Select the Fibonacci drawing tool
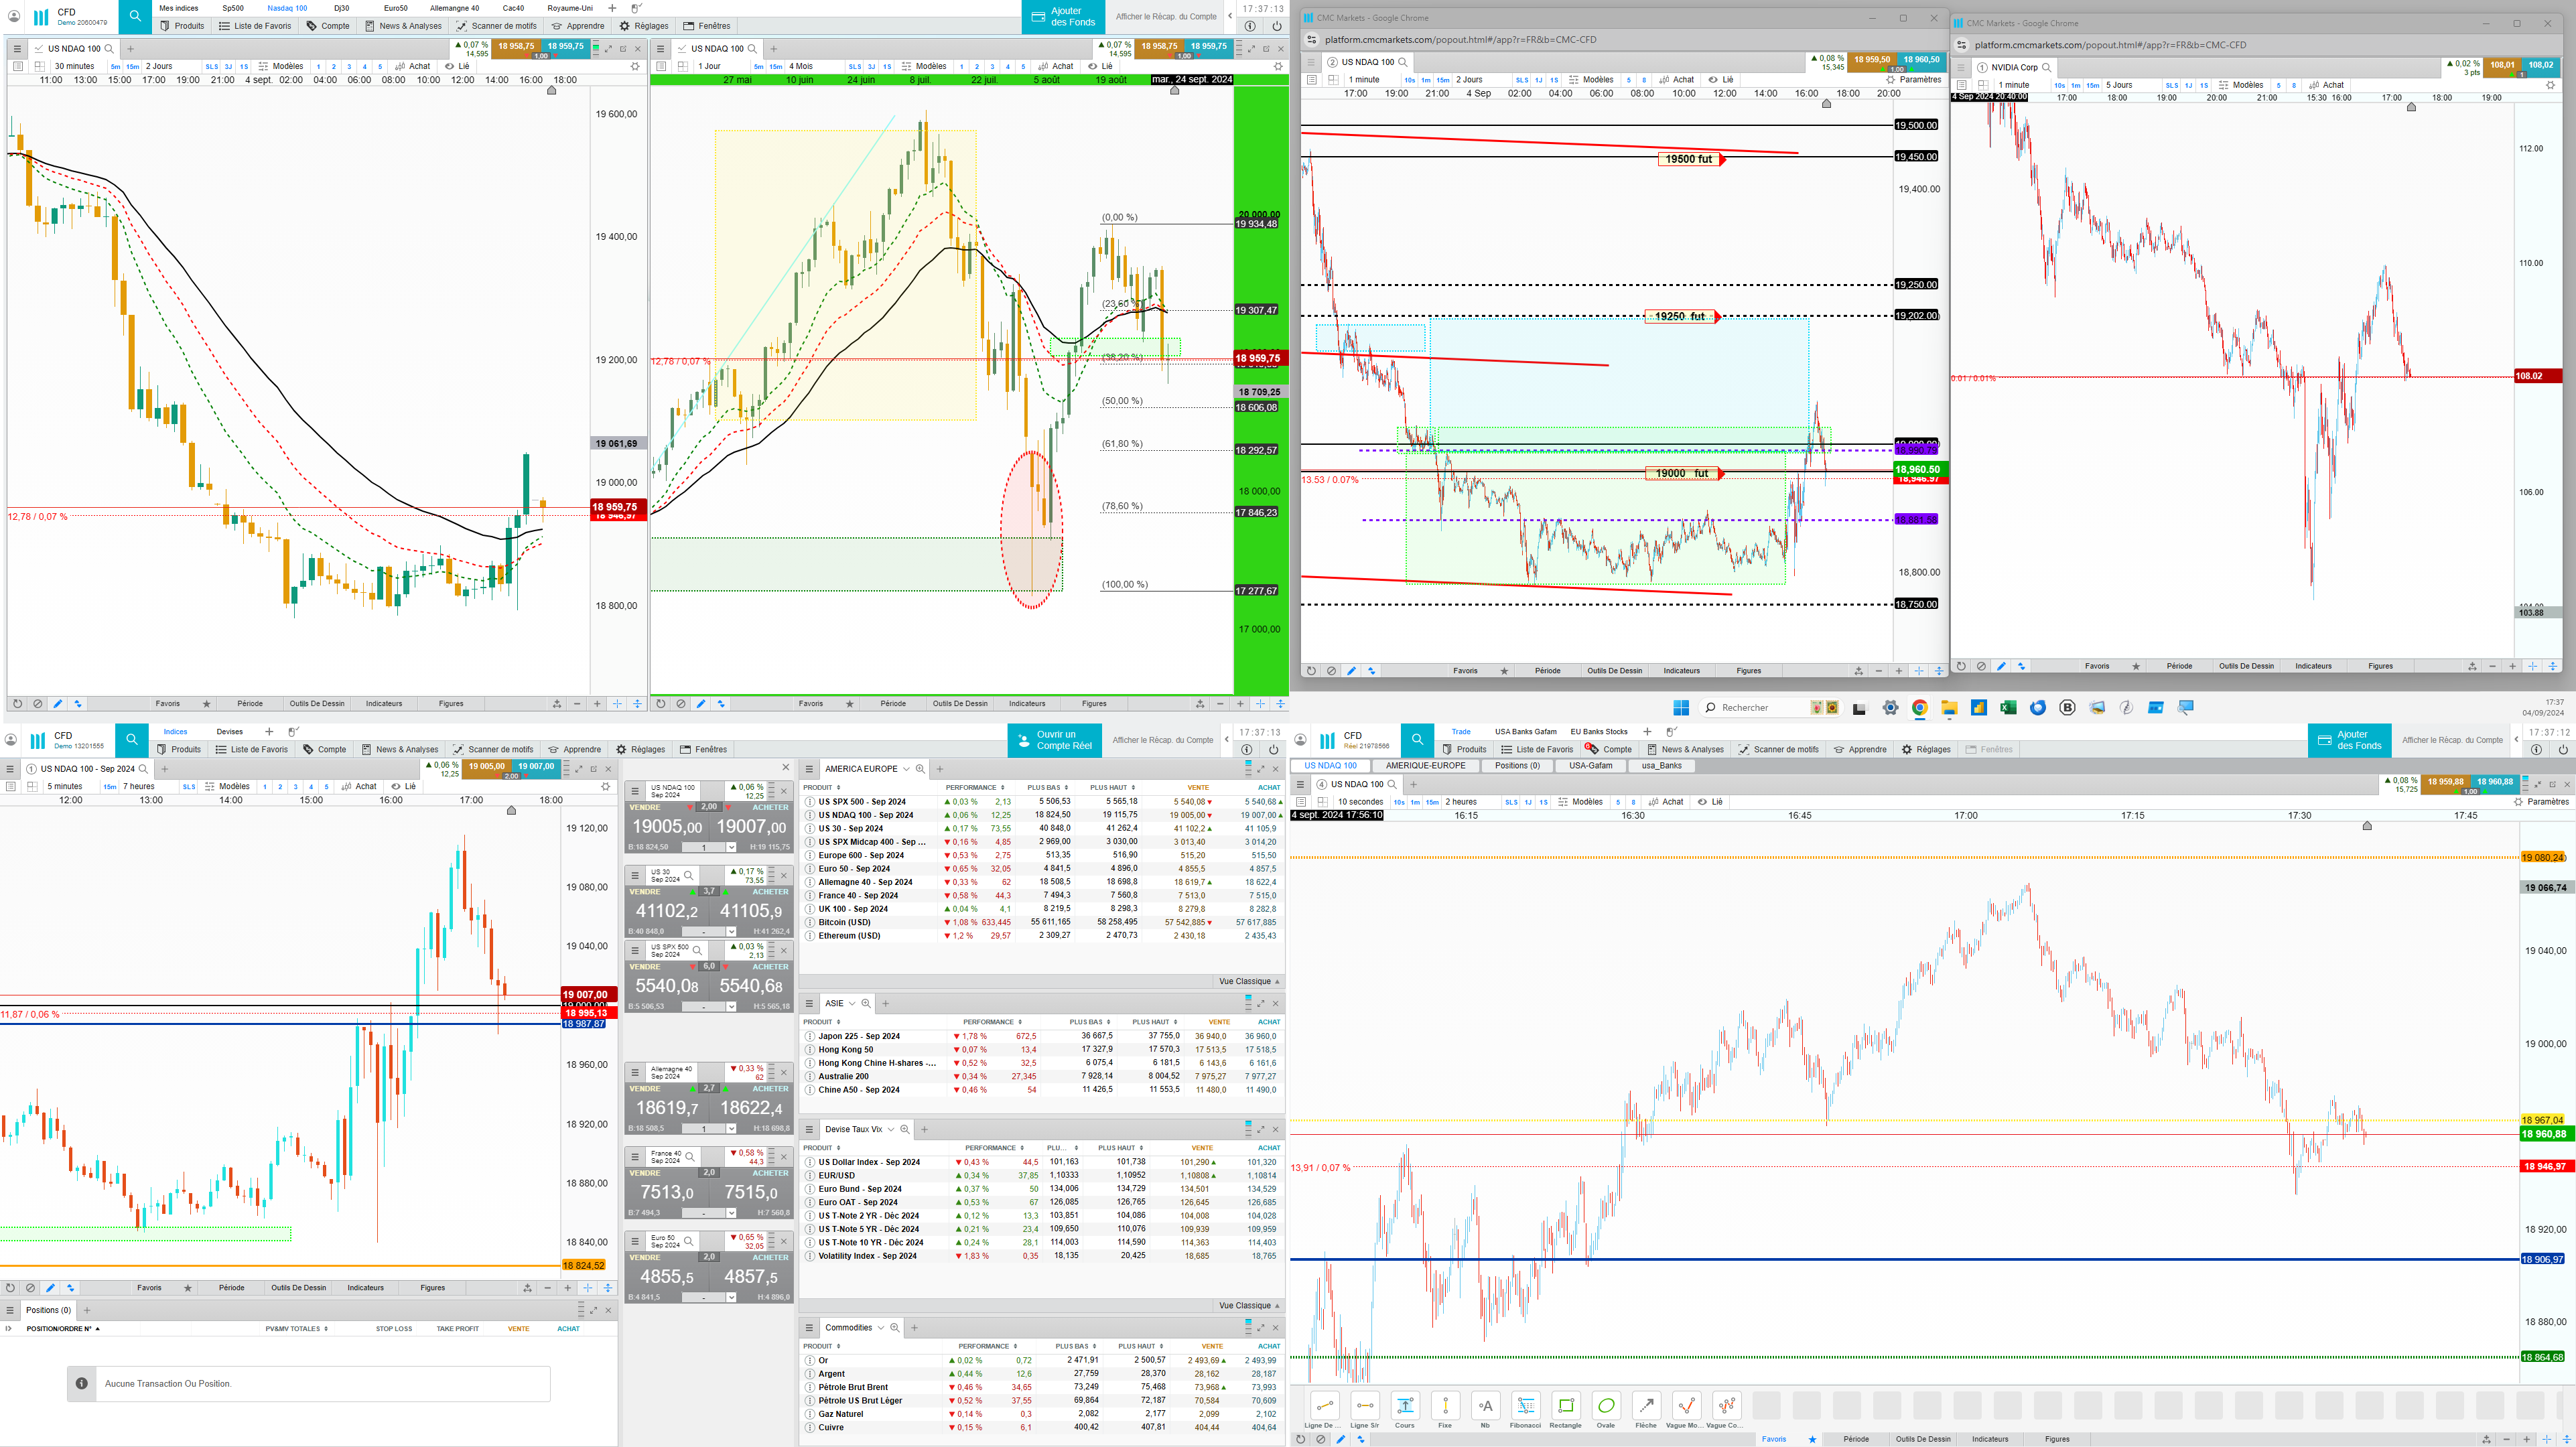This screenshot has height=1447, width=2576. 1525,1406
